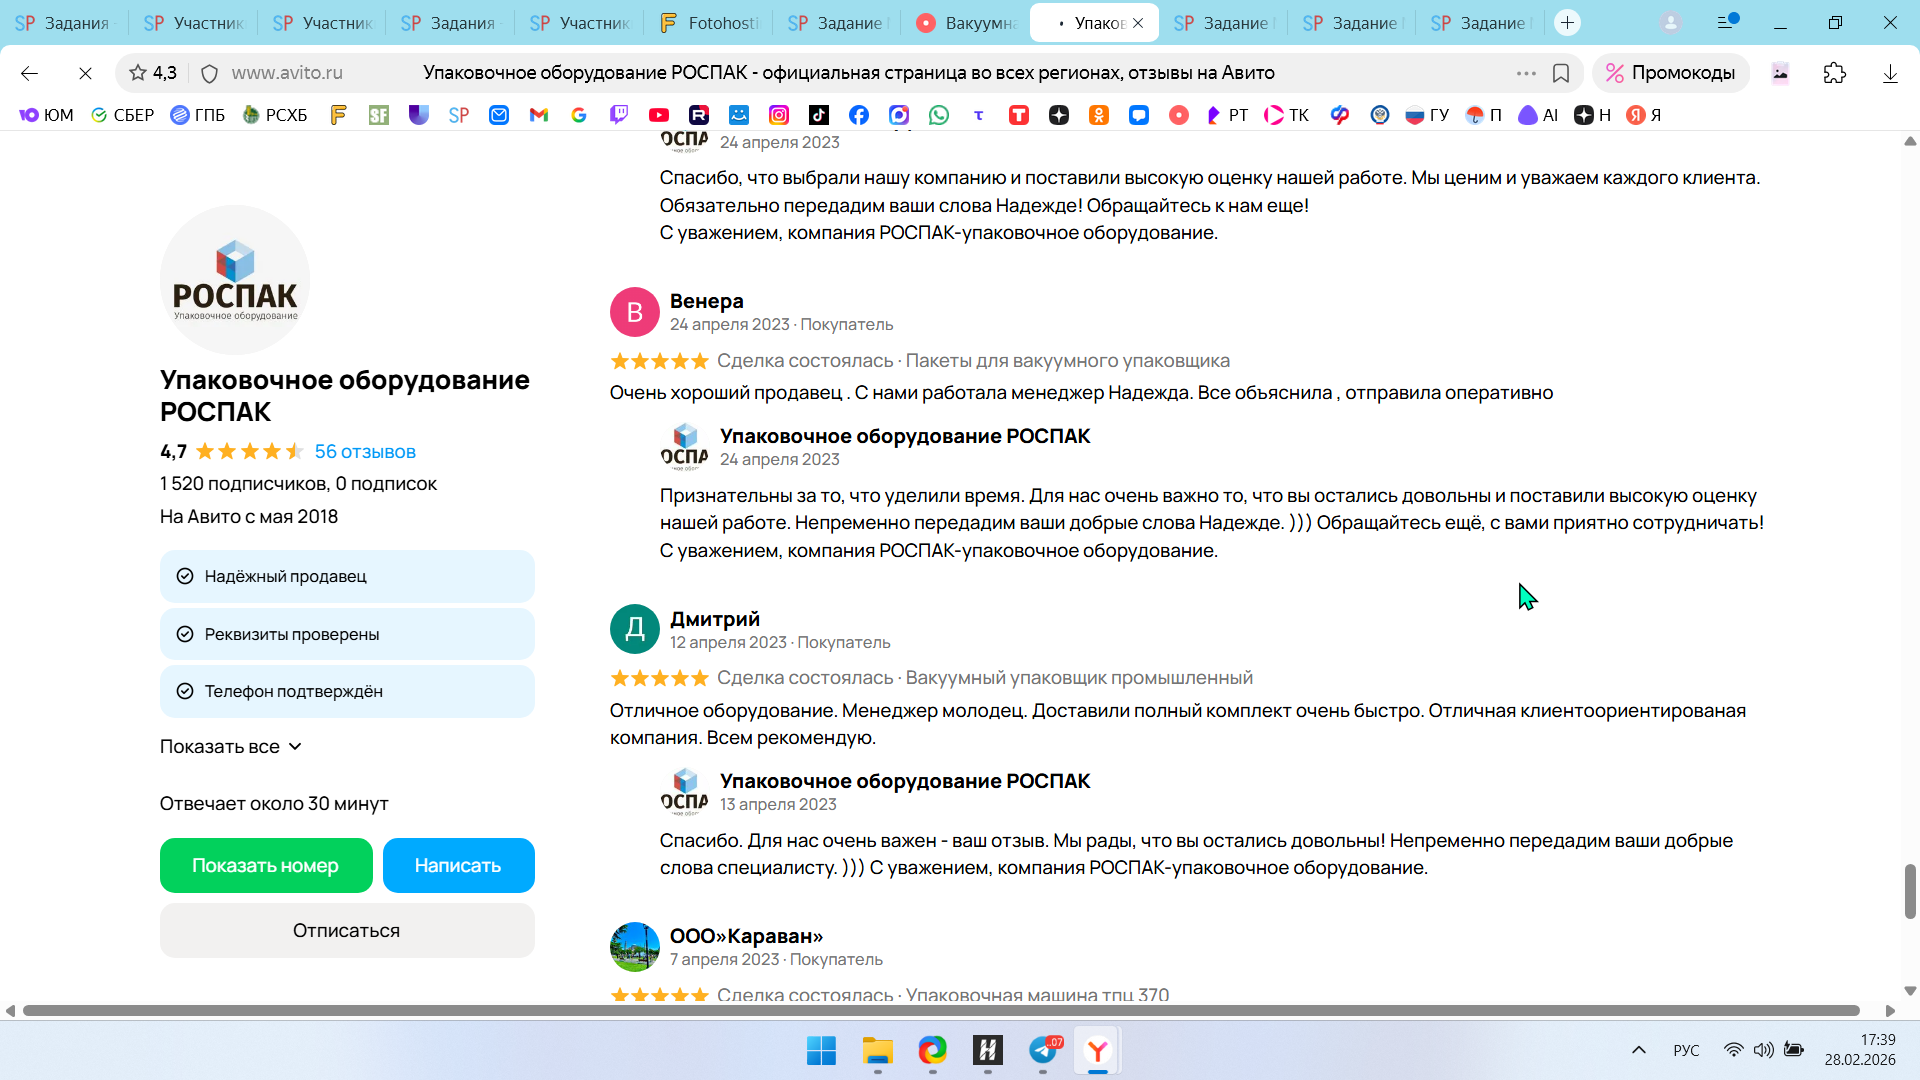Screen dimensions: 1920x1080
Task: Open Telegram from the taskbar
Action: 1043,1050
